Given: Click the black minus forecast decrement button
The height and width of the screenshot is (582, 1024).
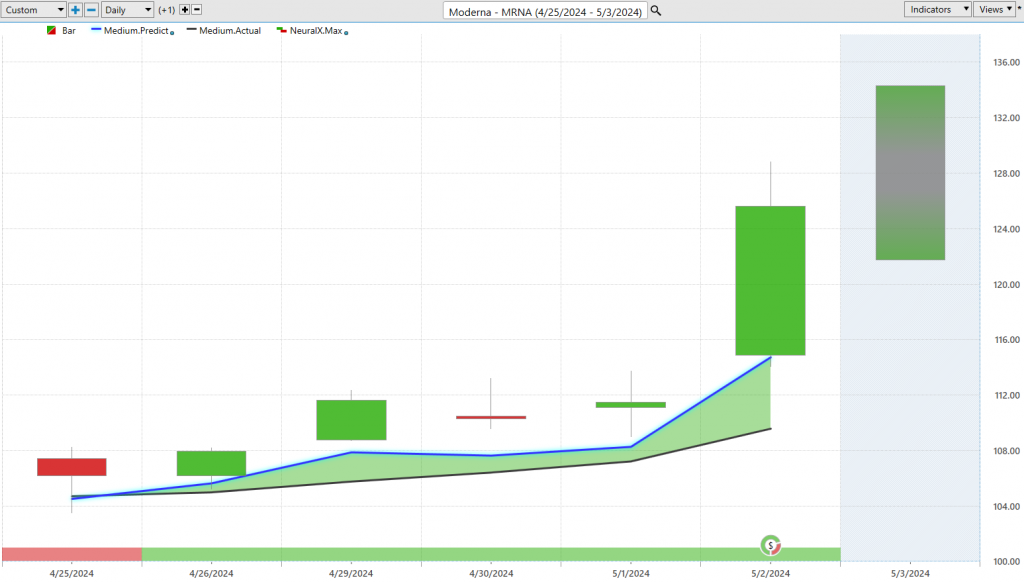Looking at the screenshot, I should click(197, 10).
